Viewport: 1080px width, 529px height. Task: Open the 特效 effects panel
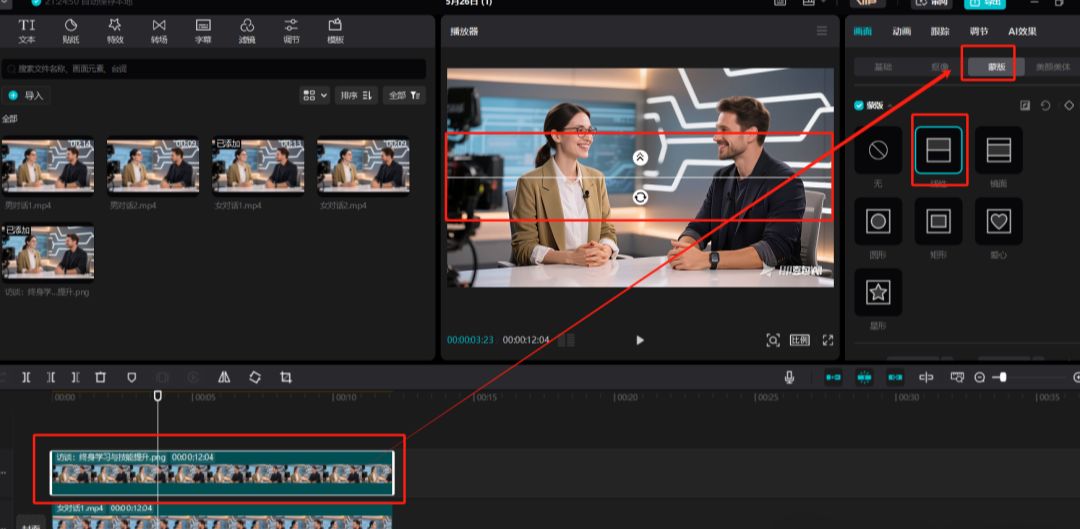pyautogui.click(x=115, y=30)
